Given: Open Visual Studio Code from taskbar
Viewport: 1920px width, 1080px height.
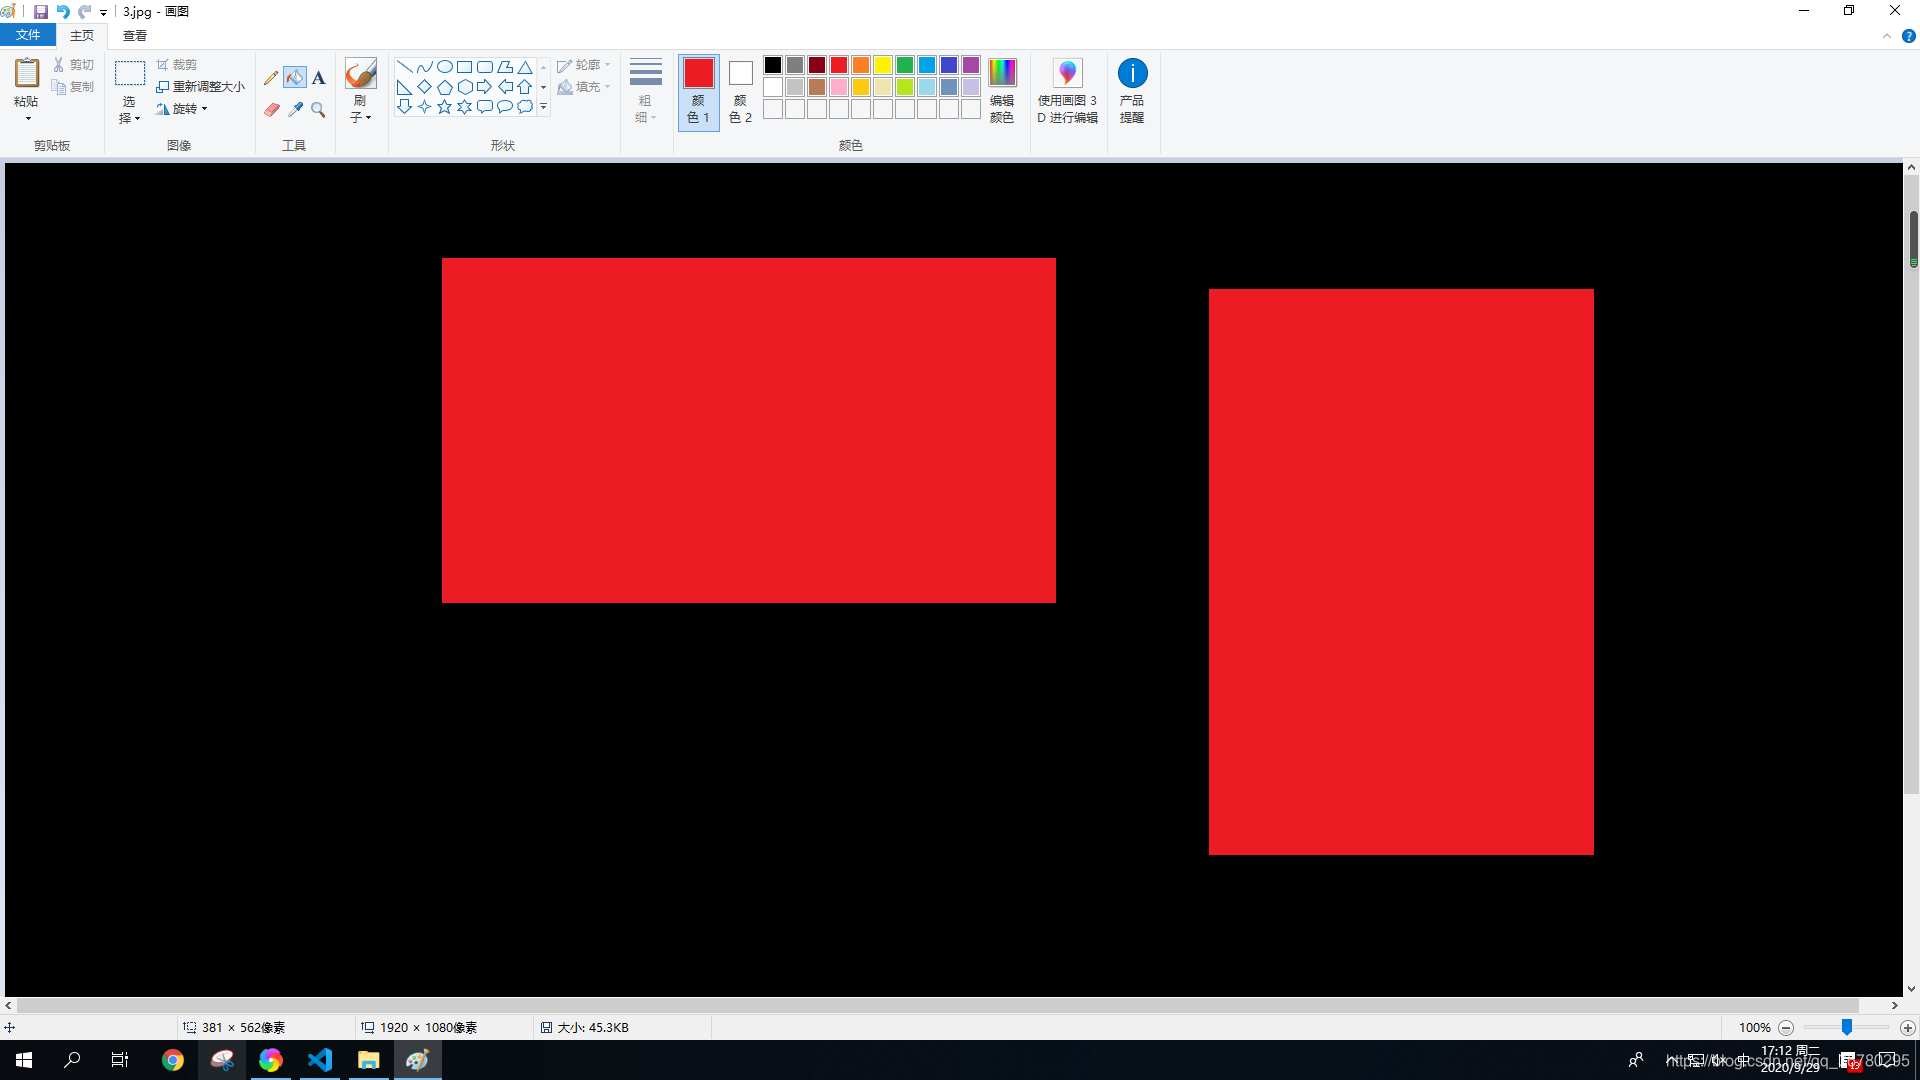Looking at the screenshot, I should (x=320, y=1060).
